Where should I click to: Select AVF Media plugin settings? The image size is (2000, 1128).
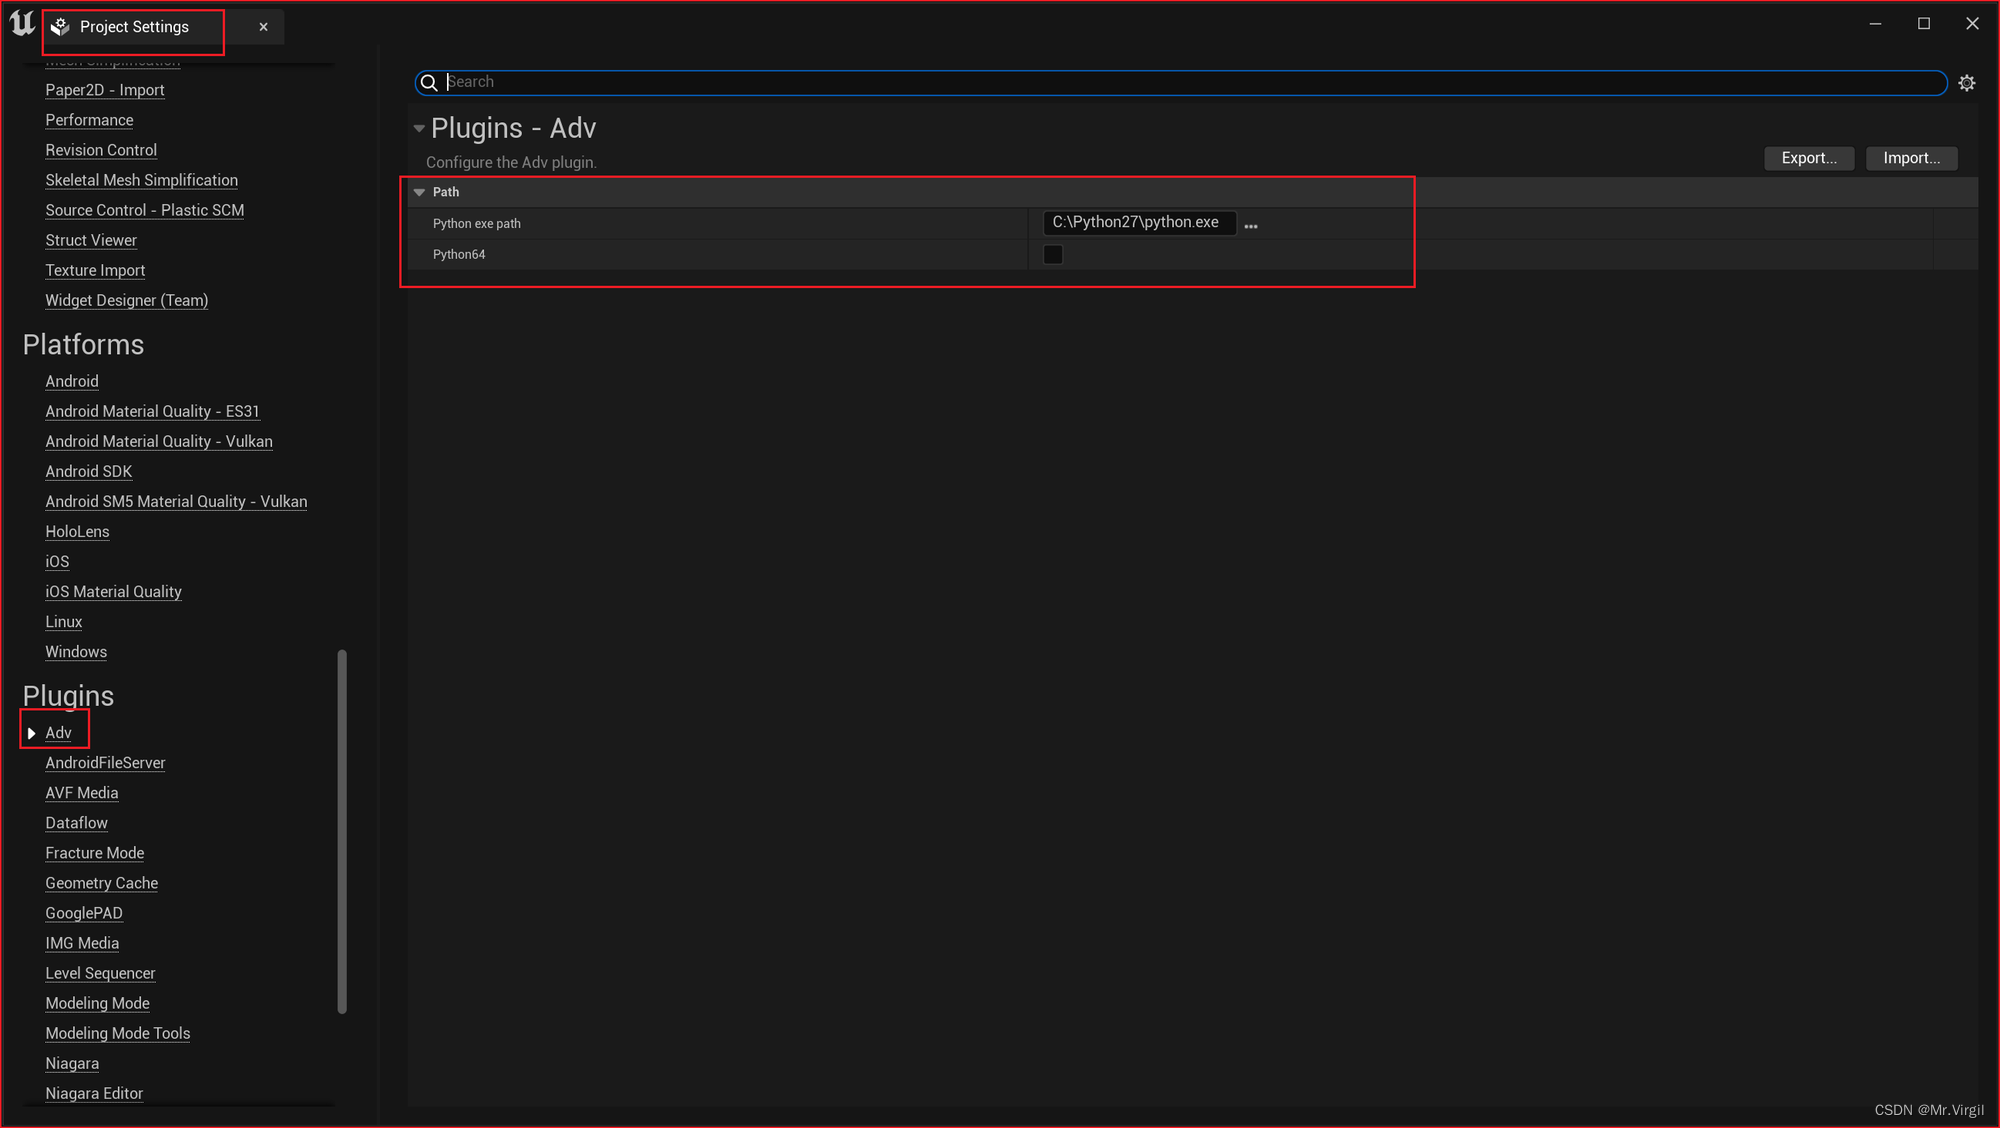[81, 793]
